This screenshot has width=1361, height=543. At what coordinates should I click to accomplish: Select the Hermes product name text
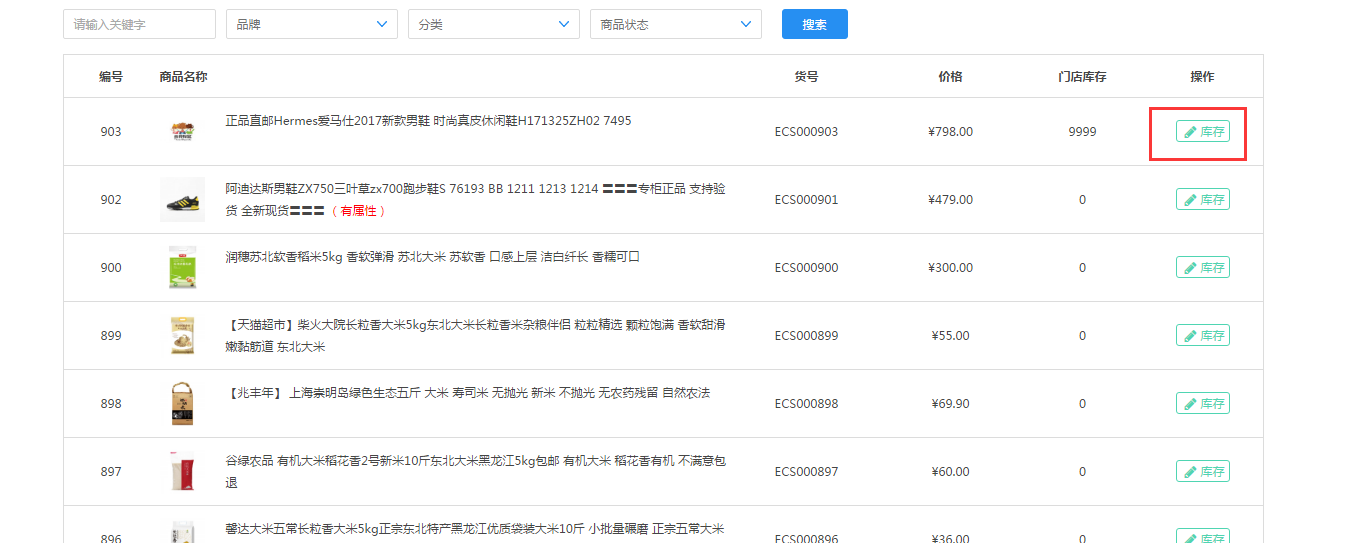click(x=428, y=121)
